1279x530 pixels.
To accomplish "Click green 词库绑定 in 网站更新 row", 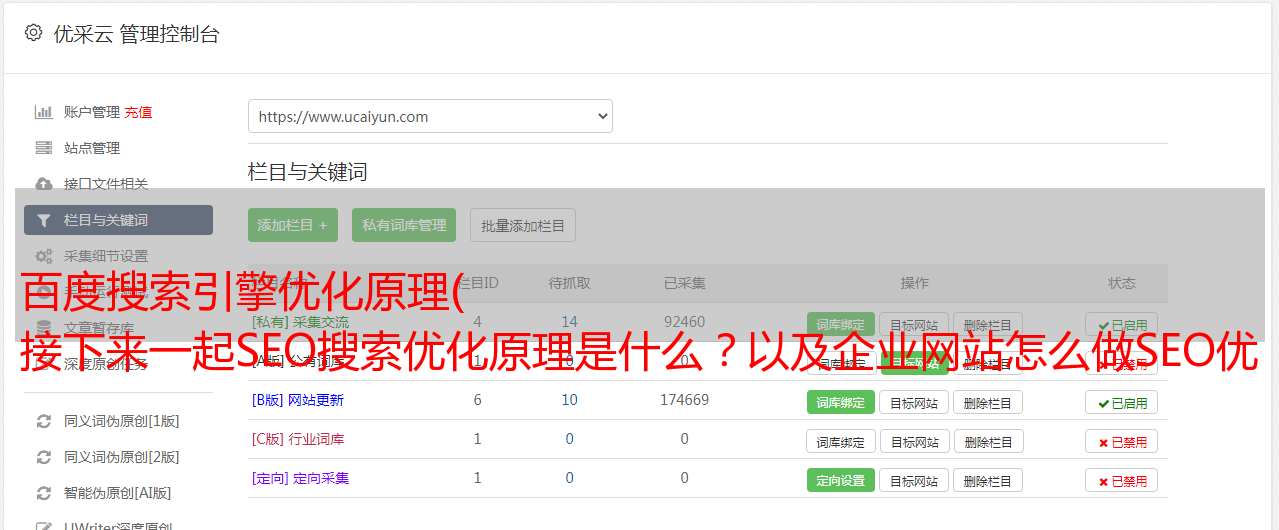I will (x=841, y=402).
